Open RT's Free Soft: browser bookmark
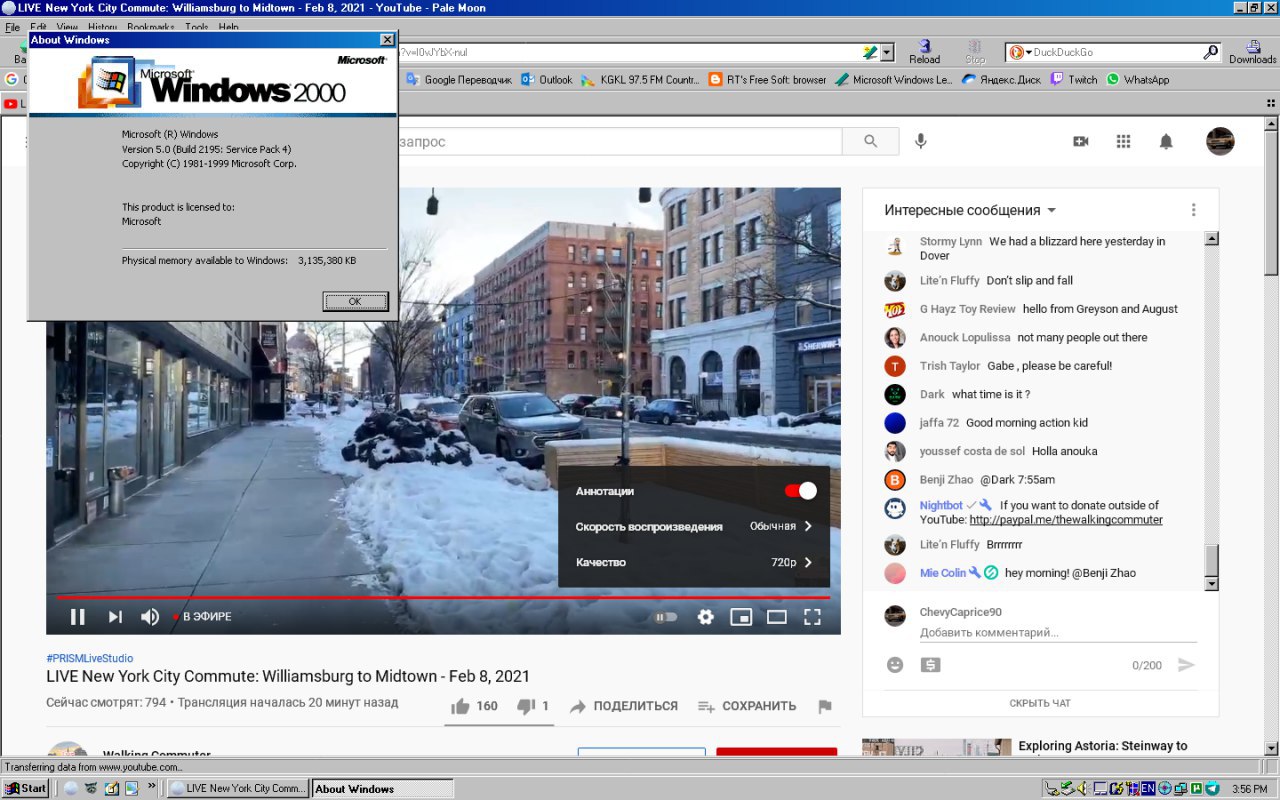 767,80
